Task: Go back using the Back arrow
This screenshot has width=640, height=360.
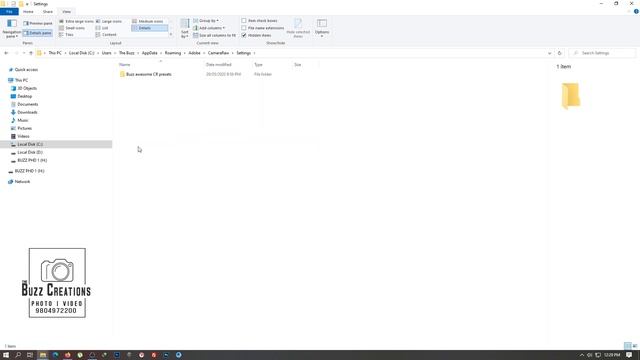Action: [6, 53]
